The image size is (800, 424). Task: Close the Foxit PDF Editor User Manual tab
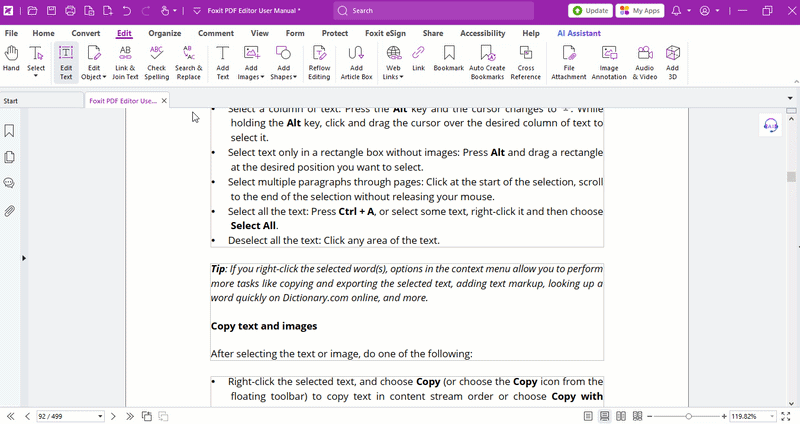click(x=164, y=101)
